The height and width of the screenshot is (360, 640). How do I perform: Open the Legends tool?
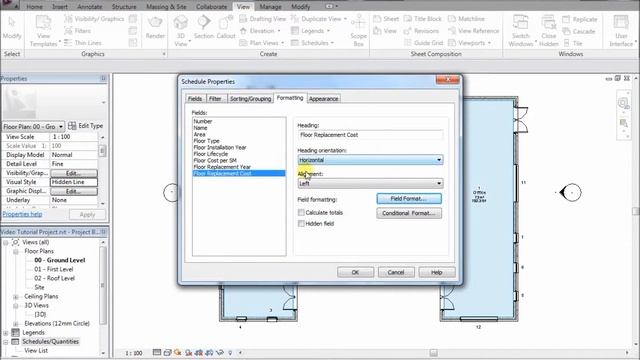pos(310,31)
